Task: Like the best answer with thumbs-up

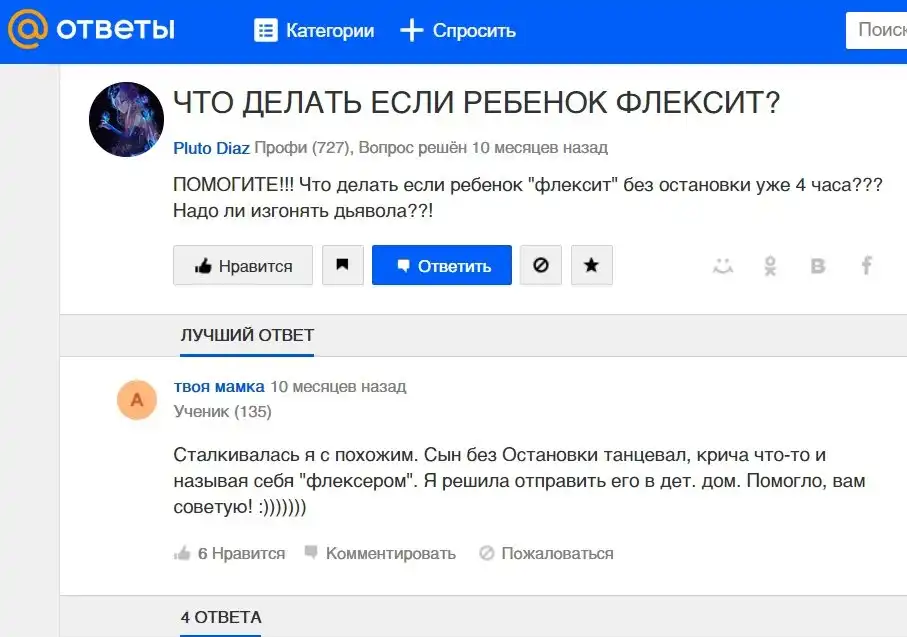Action: [182, 553]
